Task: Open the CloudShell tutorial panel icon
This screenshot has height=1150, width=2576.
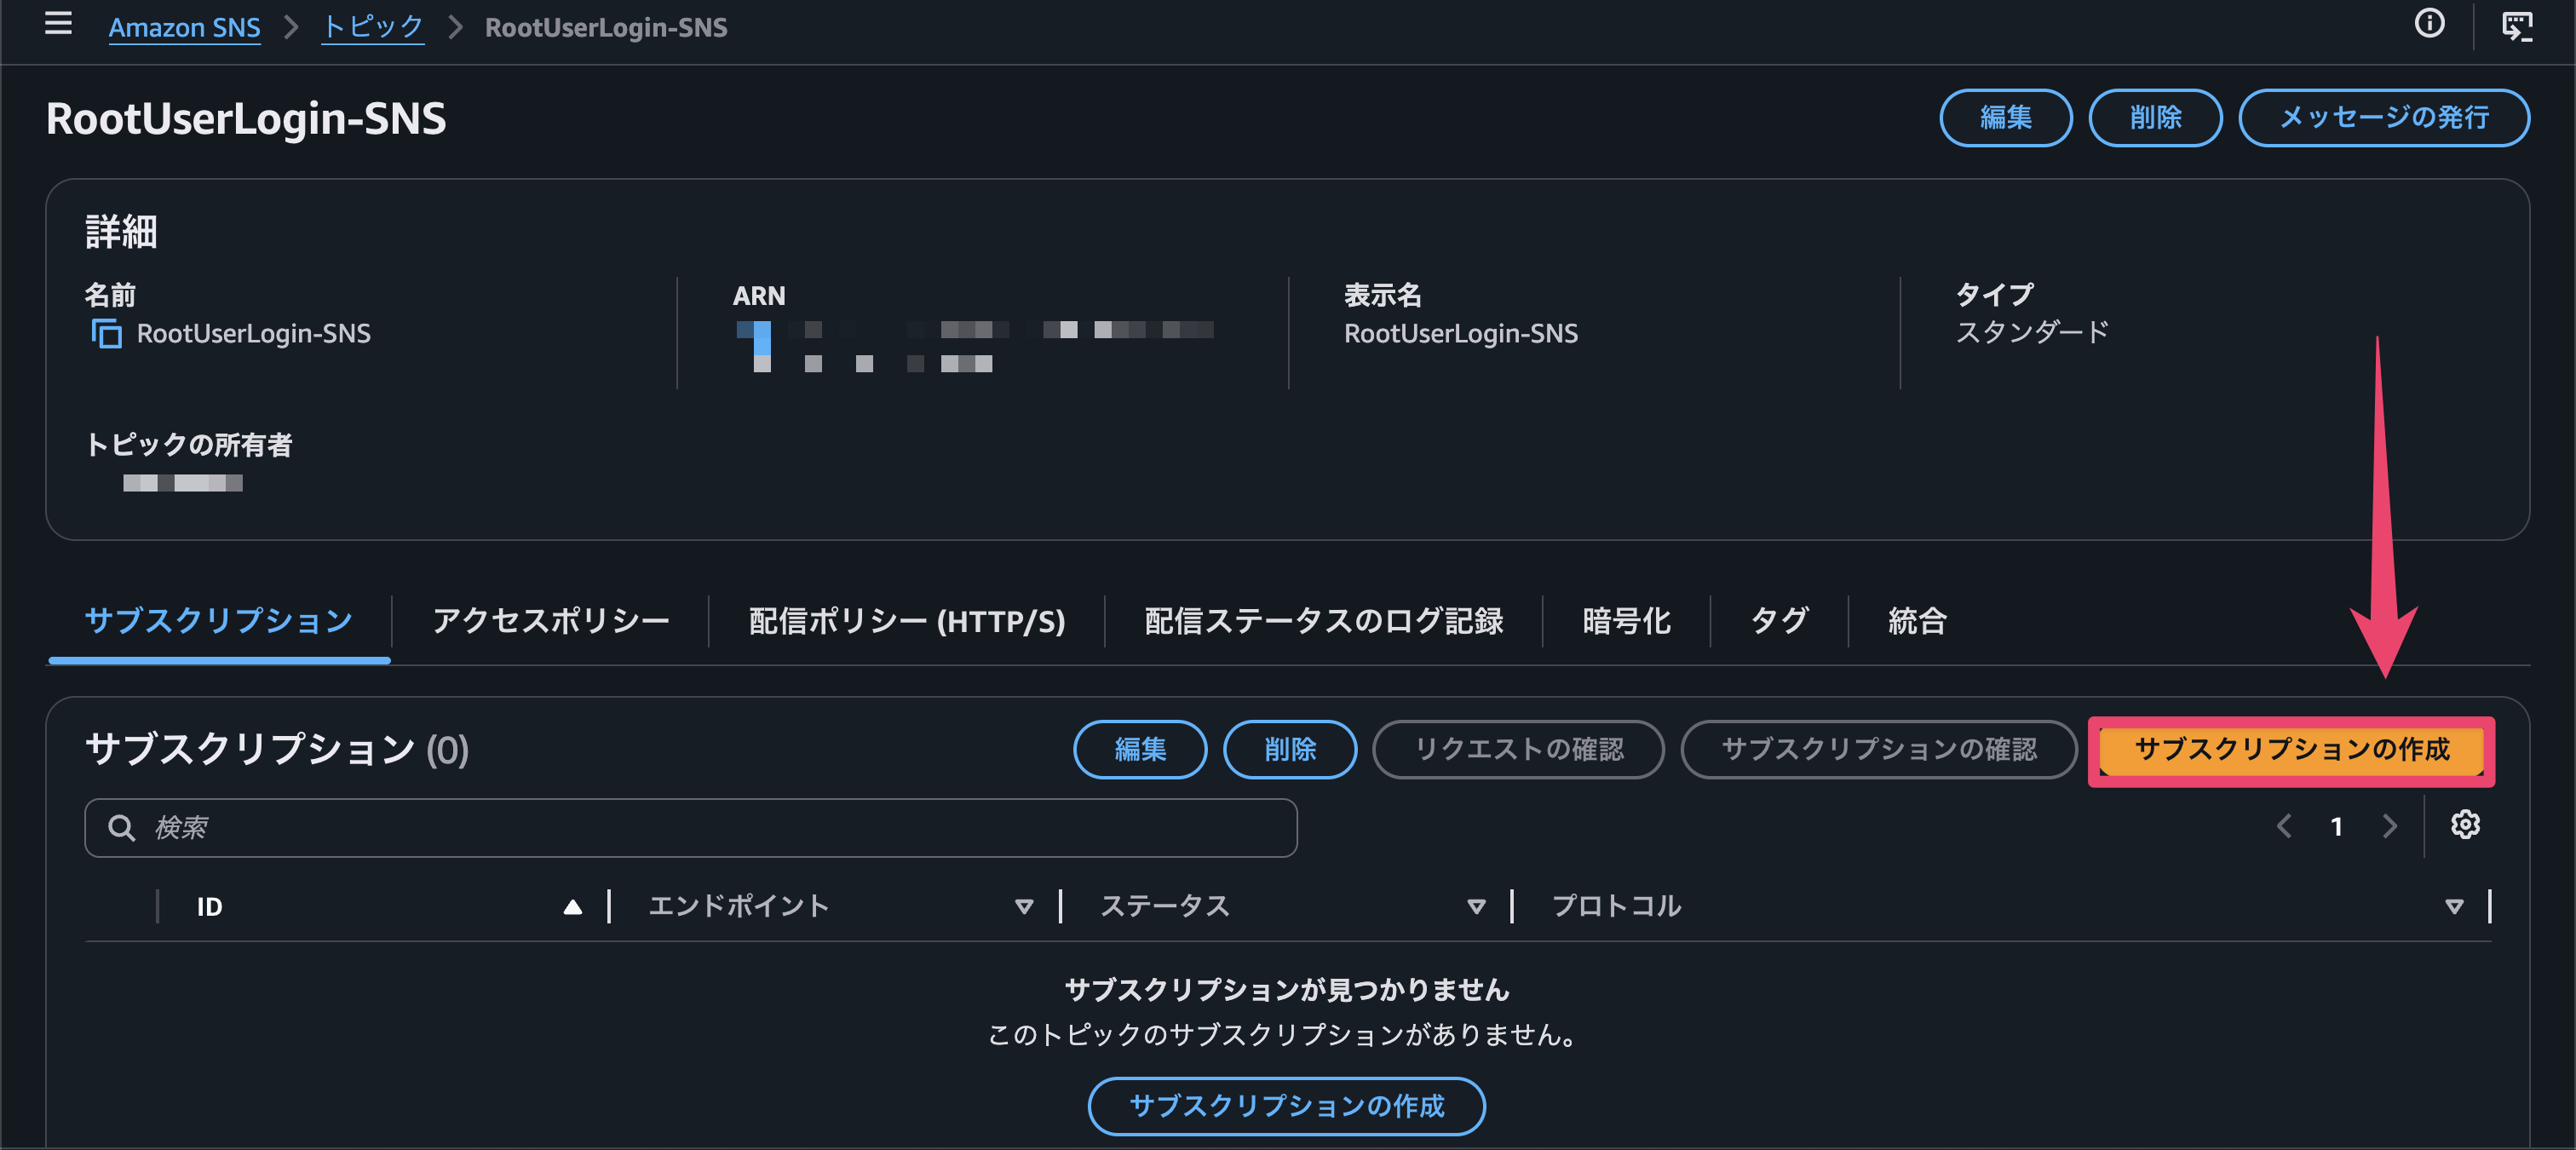Action: (x=2517, y=26)
